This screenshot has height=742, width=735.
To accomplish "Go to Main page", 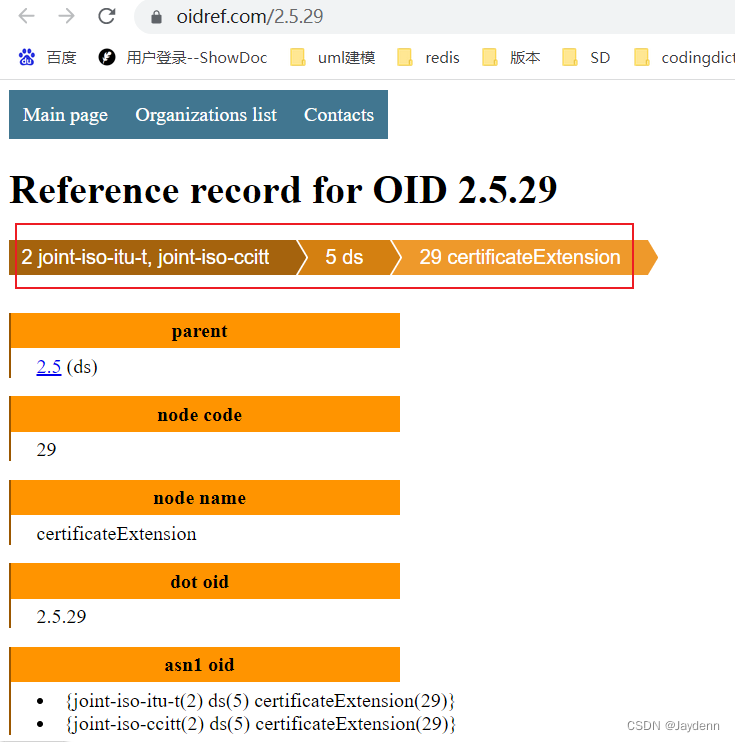I will point(65,115).
